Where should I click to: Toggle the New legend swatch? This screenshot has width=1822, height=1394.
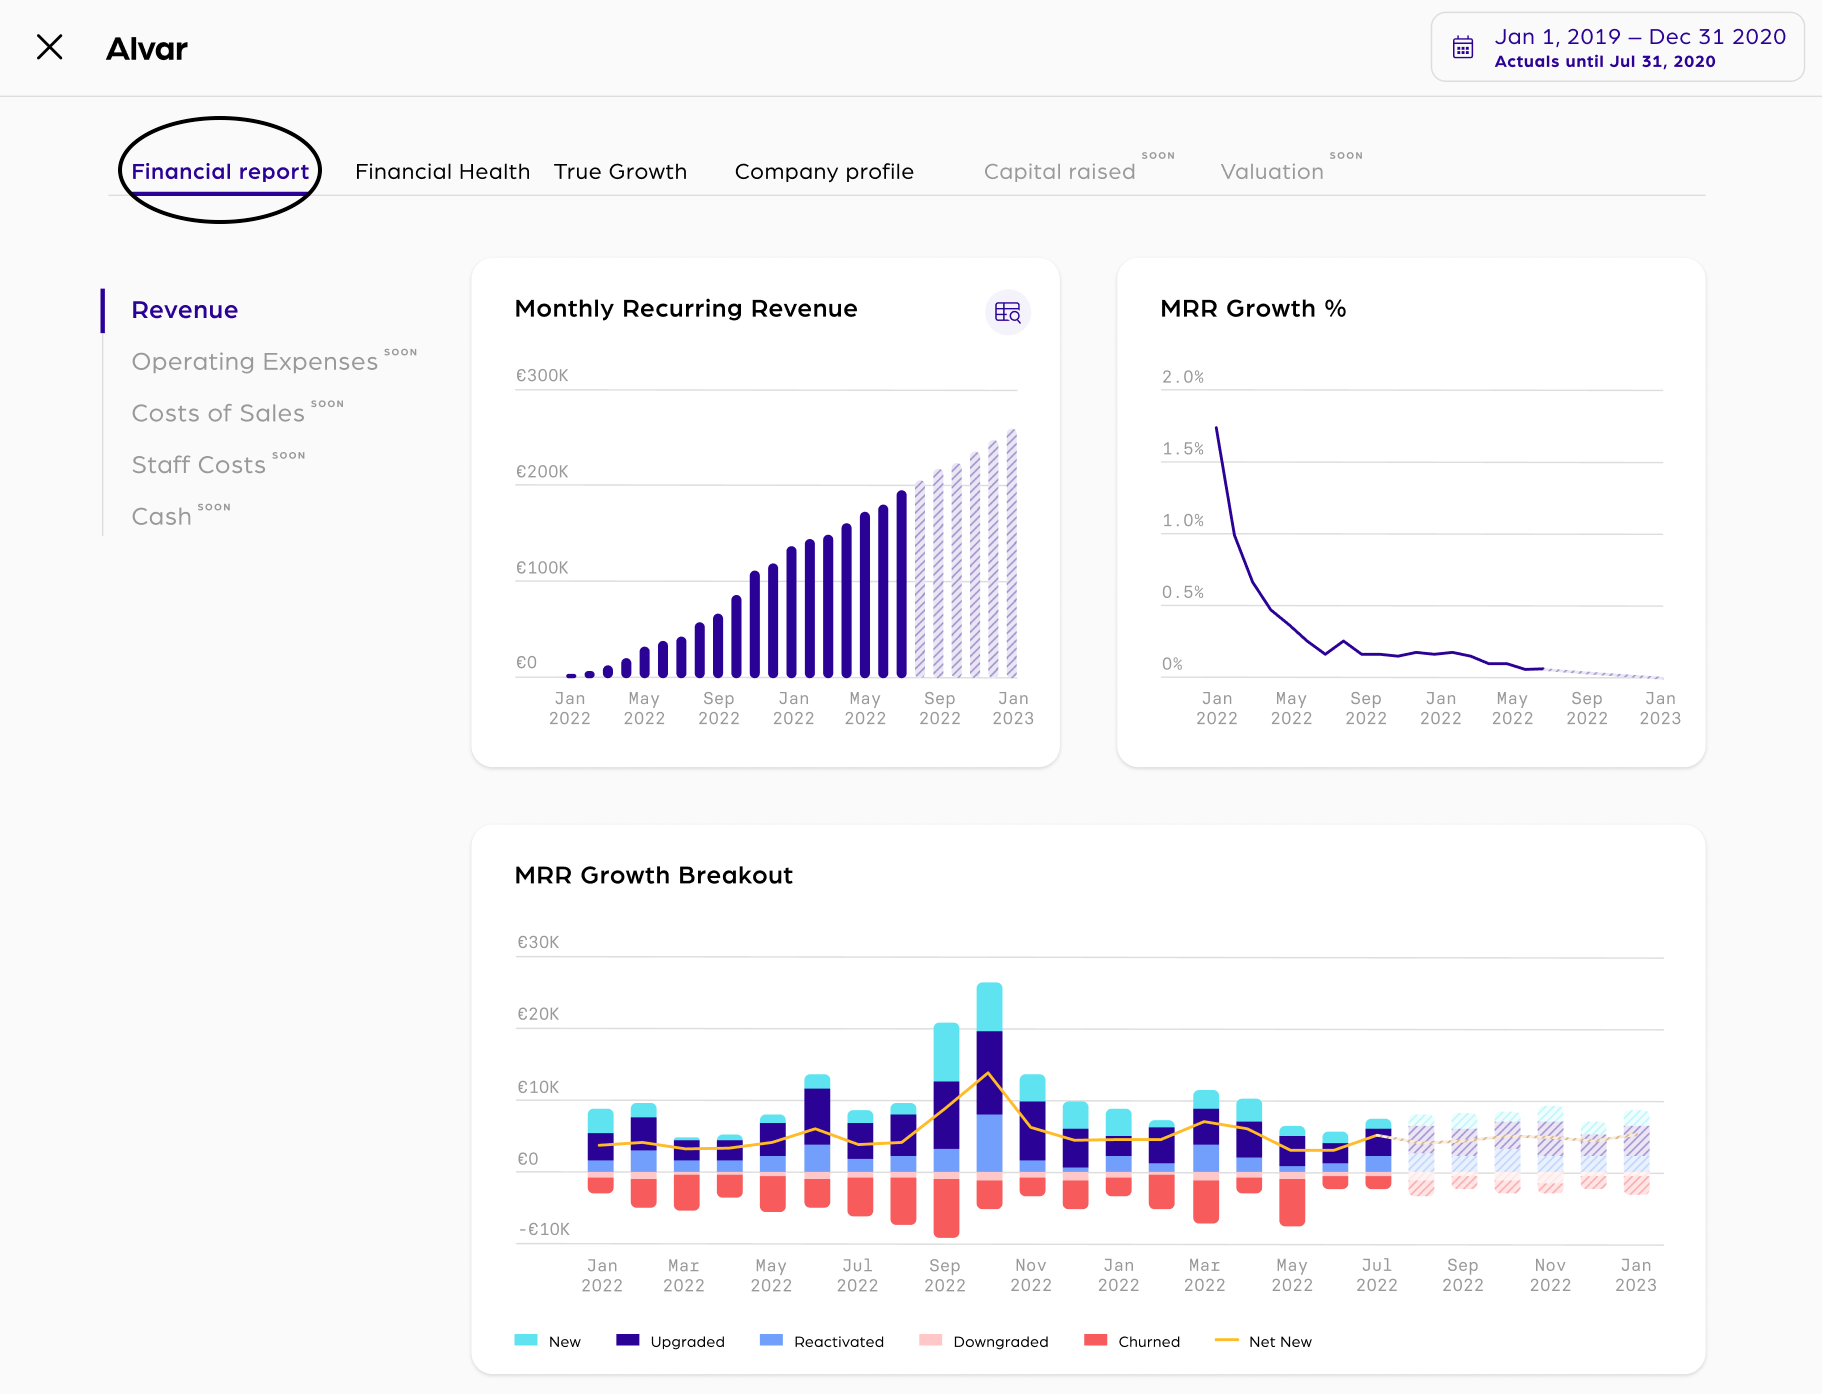point(526,1340)
